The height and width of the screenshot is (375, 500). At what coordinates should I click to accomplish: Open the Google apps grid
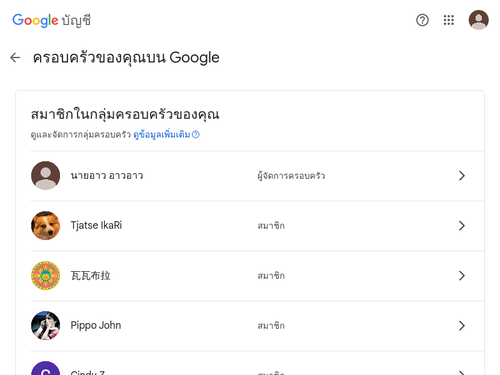click(x=449, y=20)
